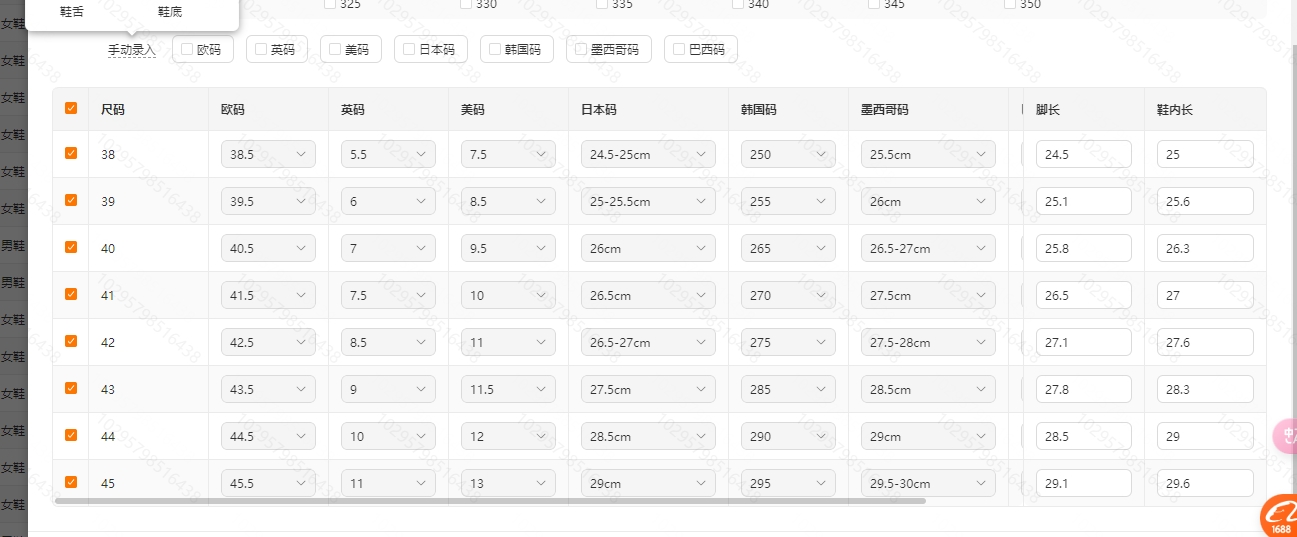Check the 330 size option
The image size is (1297, 537).
coord(466,4)
